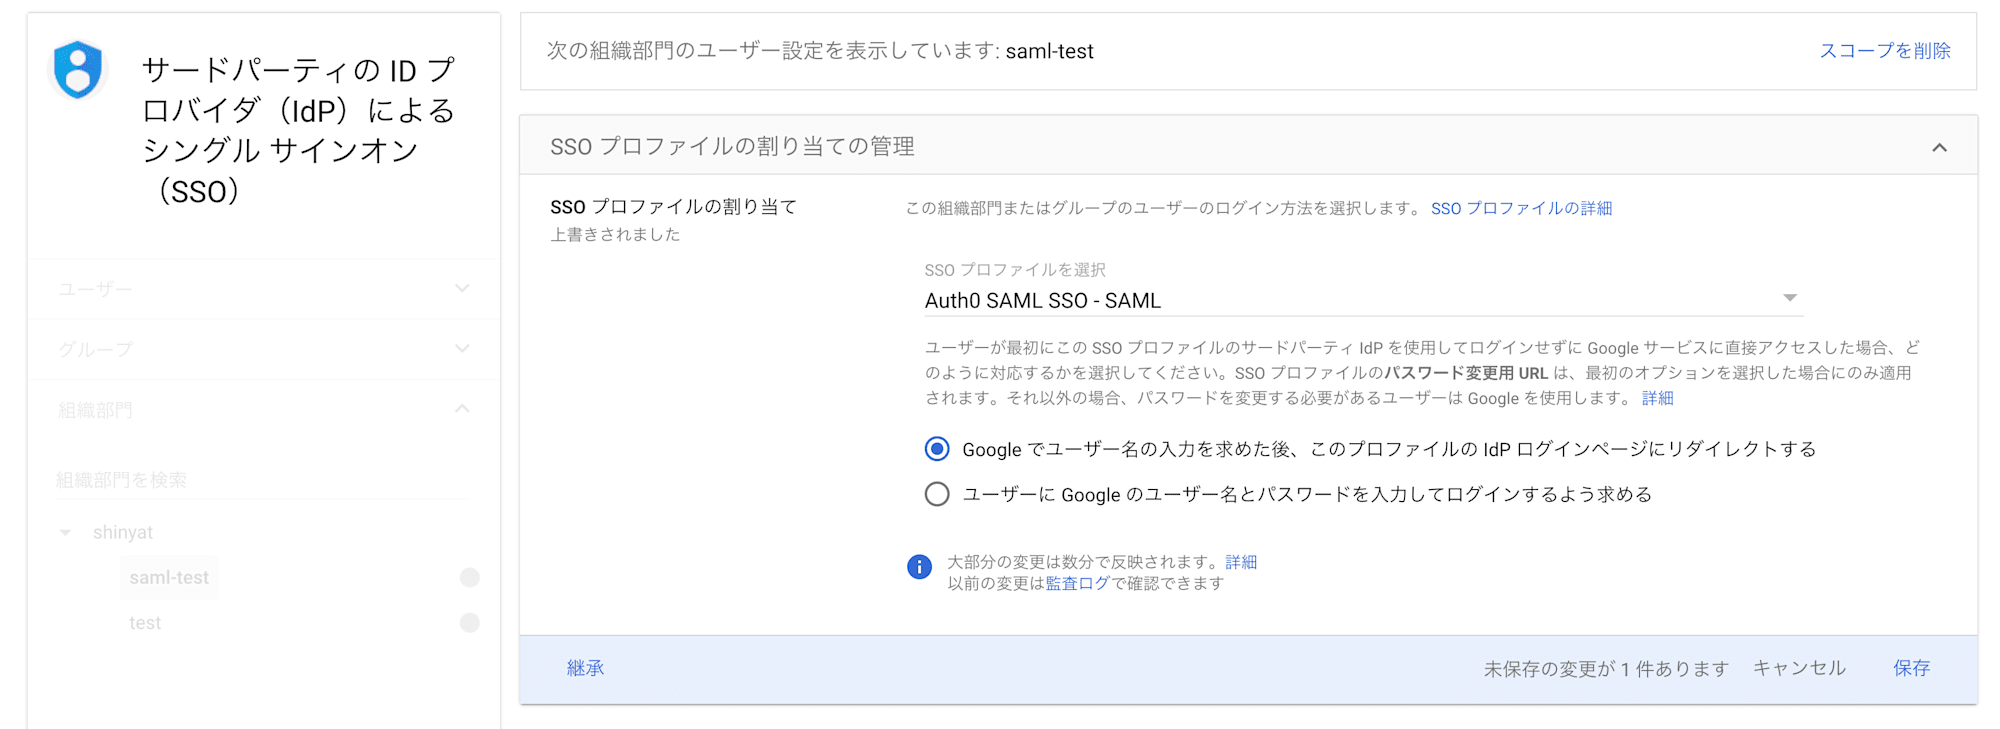Click the info icon beside the changes notice
This screenshot has height=729, width=2000.
pos(918,567)
